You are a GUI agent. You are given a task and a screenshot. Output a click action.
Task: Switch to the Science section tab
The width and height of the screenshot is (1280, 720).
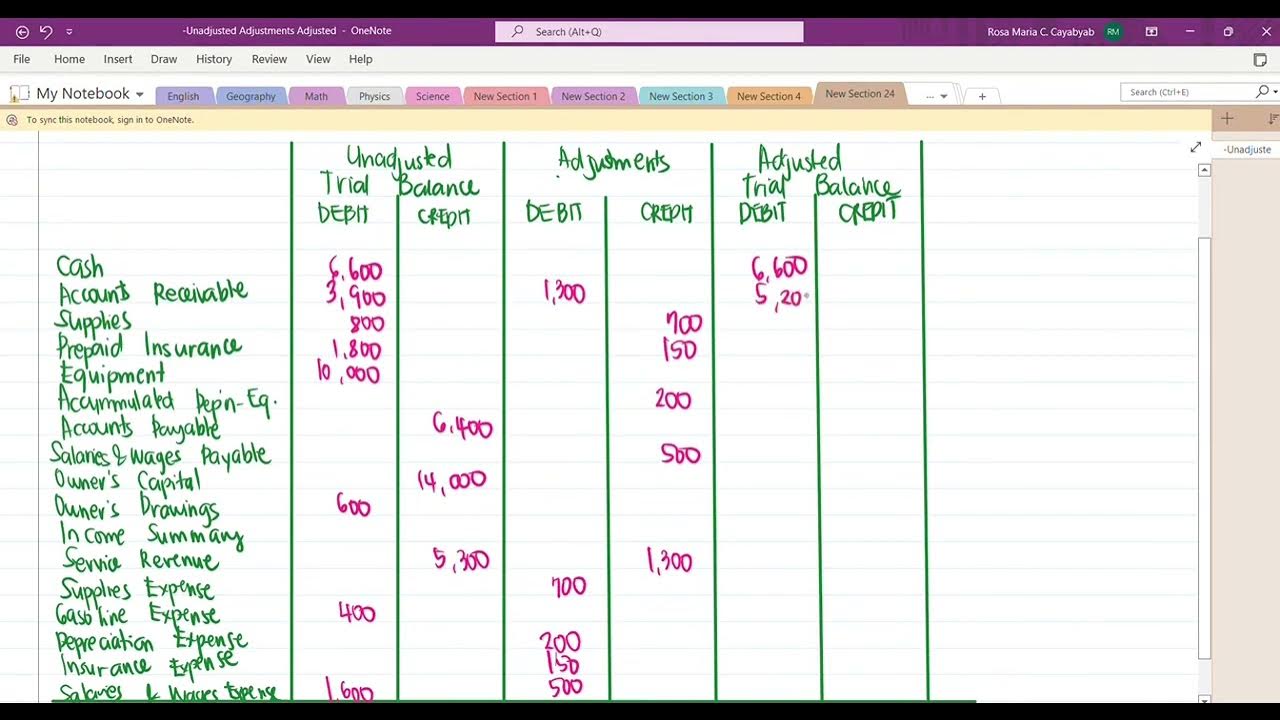(x=432, y=96)
